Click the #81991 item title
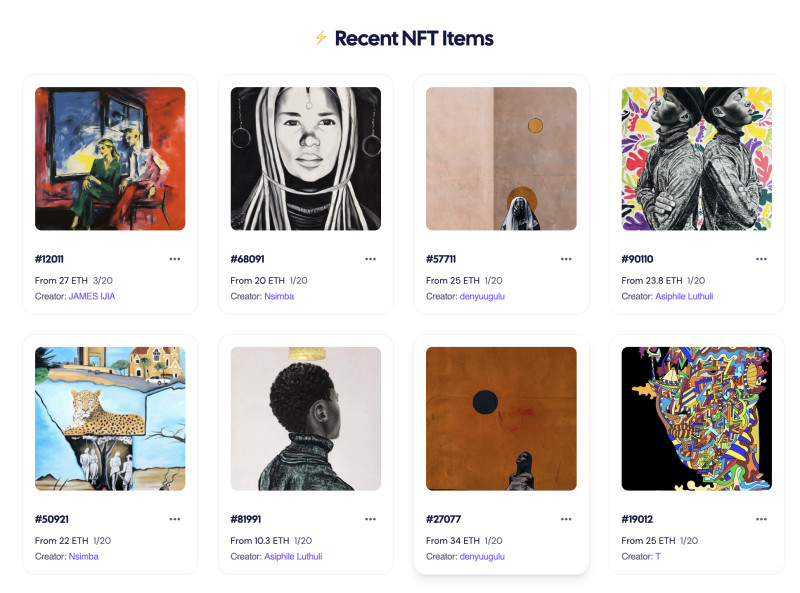This screenshot has width=800, height=593. pos(247,519)
